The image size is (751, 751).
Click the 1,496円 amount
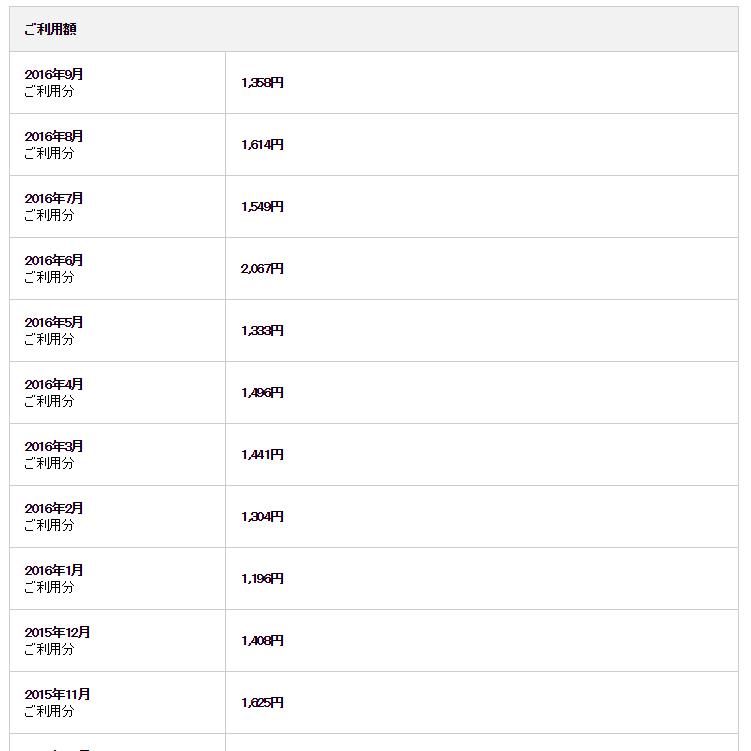point(262,393)
